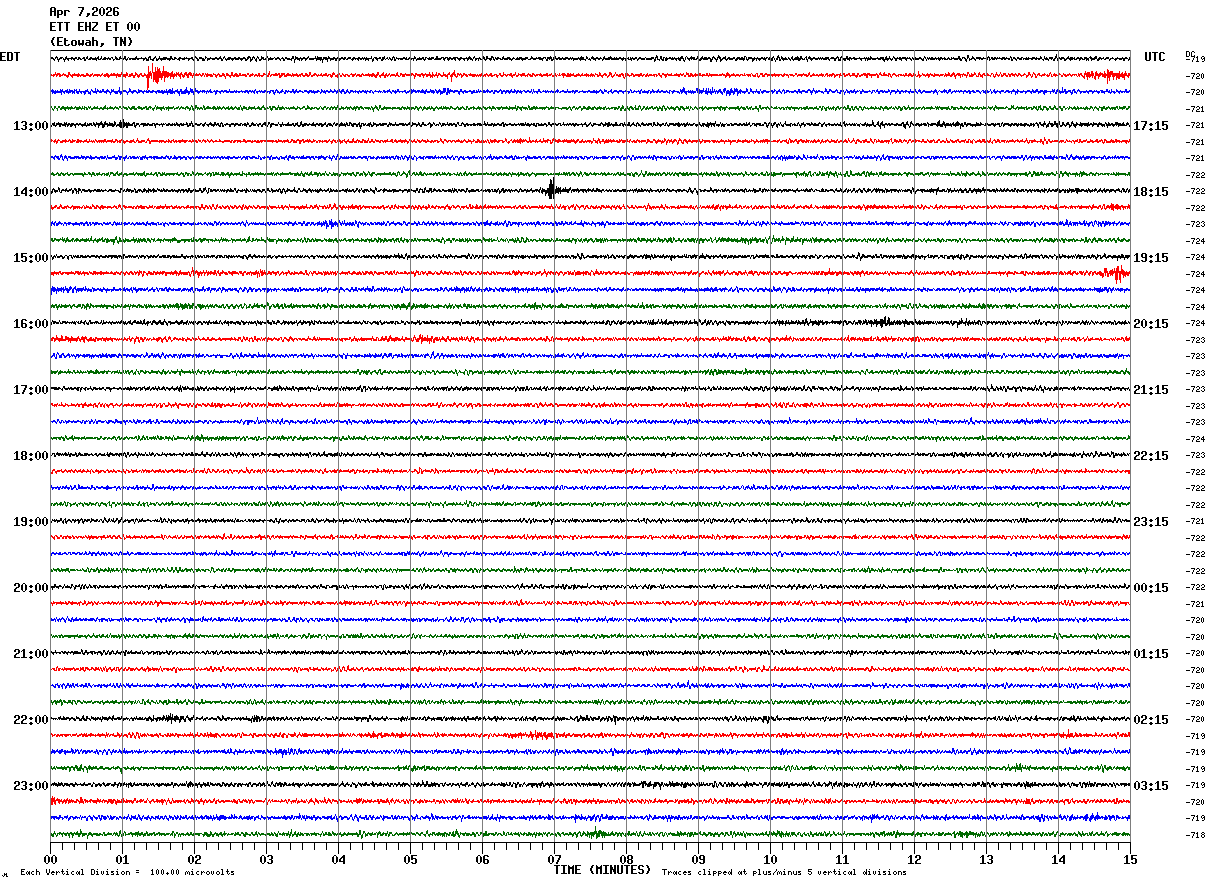Click the '-718' DC offset value
Viewport: 1210px width, 886px height.
pyautogui.click(x=1195, y=835)
